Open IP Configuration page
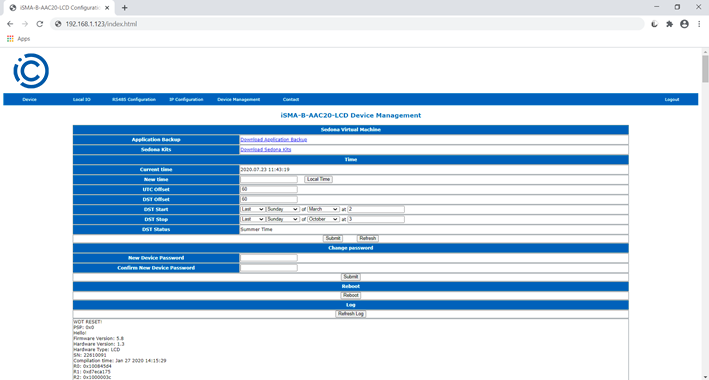This screenshot has width=709, height=380. (x=186, y=100)
